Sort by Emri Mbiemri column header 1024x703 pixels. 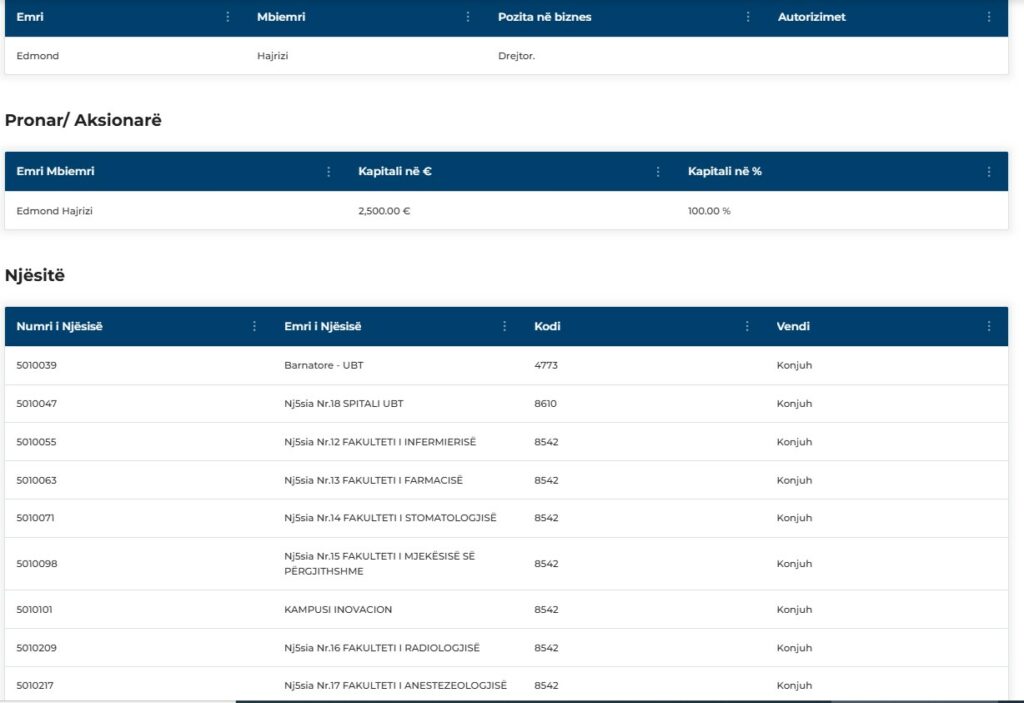pyautogui.click(x=56, y=171)
